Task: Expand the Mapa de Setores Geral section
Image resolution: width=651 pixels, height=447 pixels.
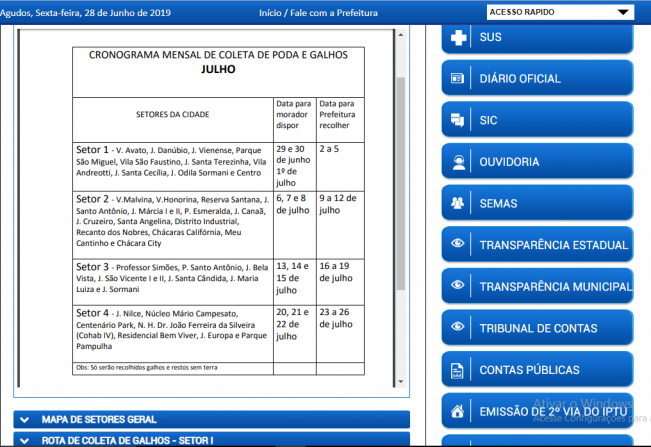Action: click(211, 419)
